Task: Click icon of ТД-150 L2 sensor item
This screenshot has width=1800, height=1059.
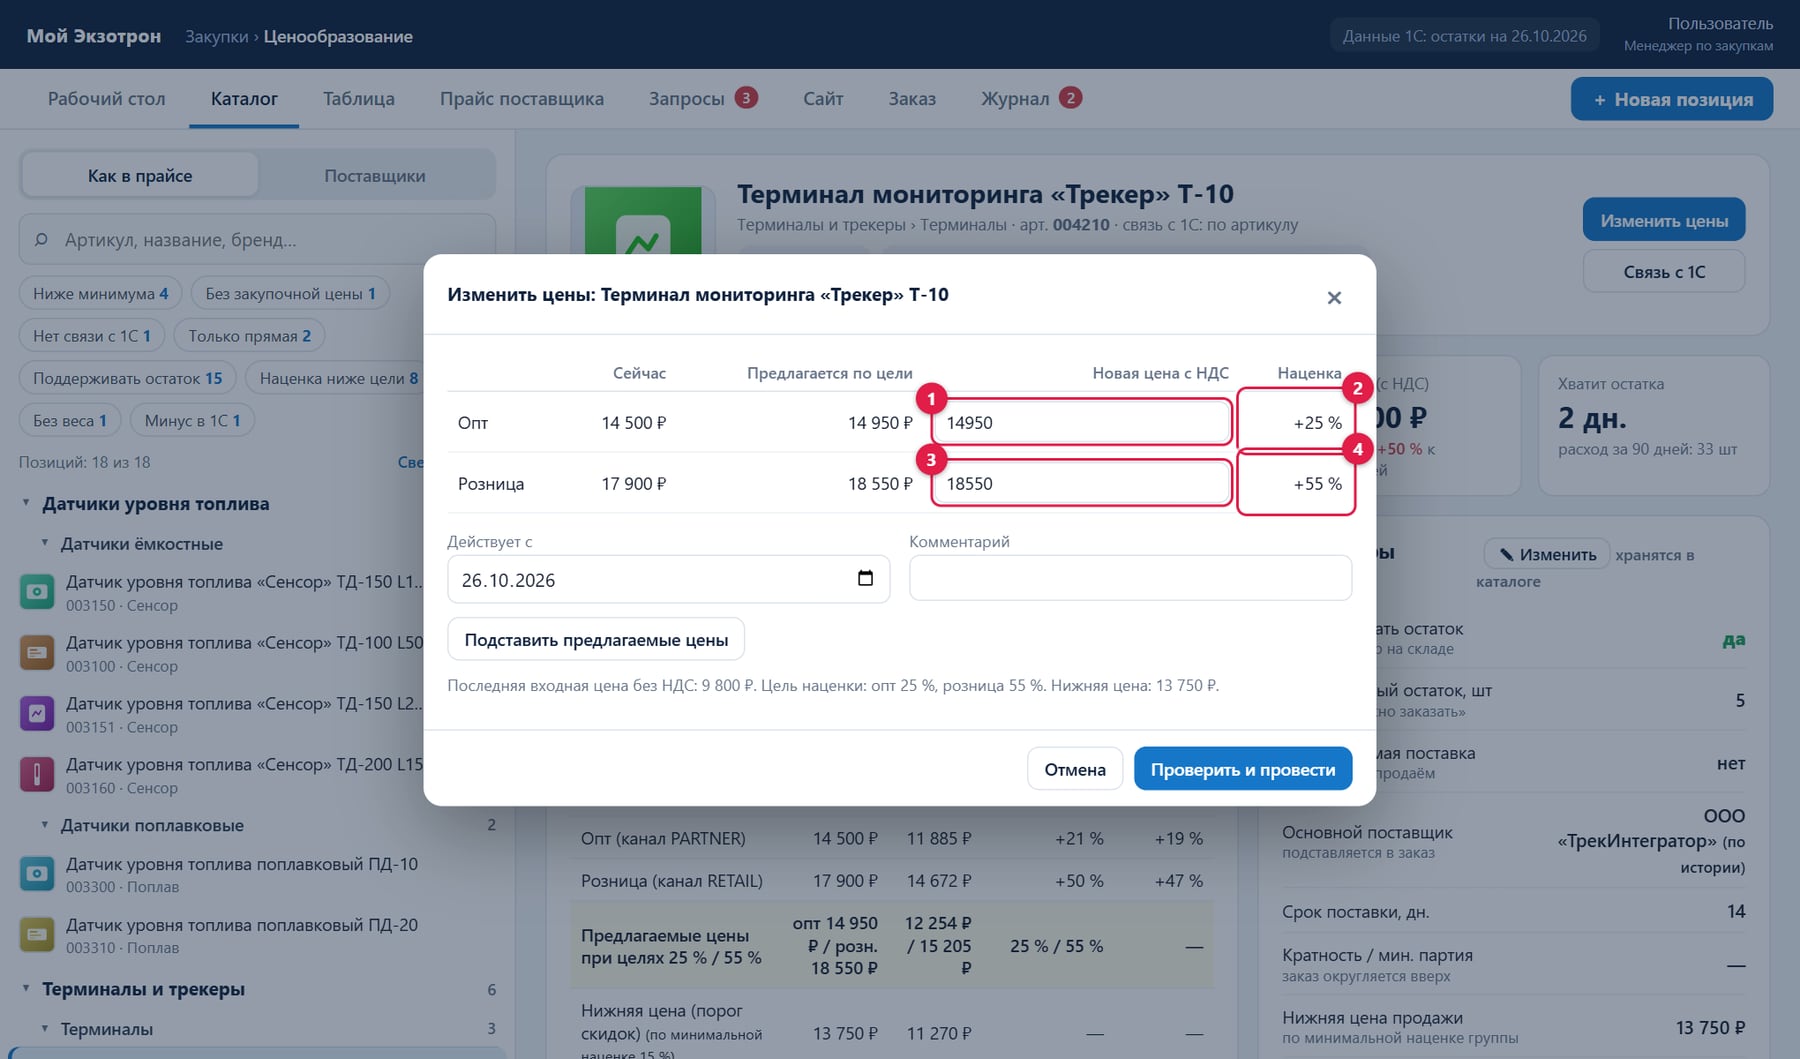Action: pos(37,714)
